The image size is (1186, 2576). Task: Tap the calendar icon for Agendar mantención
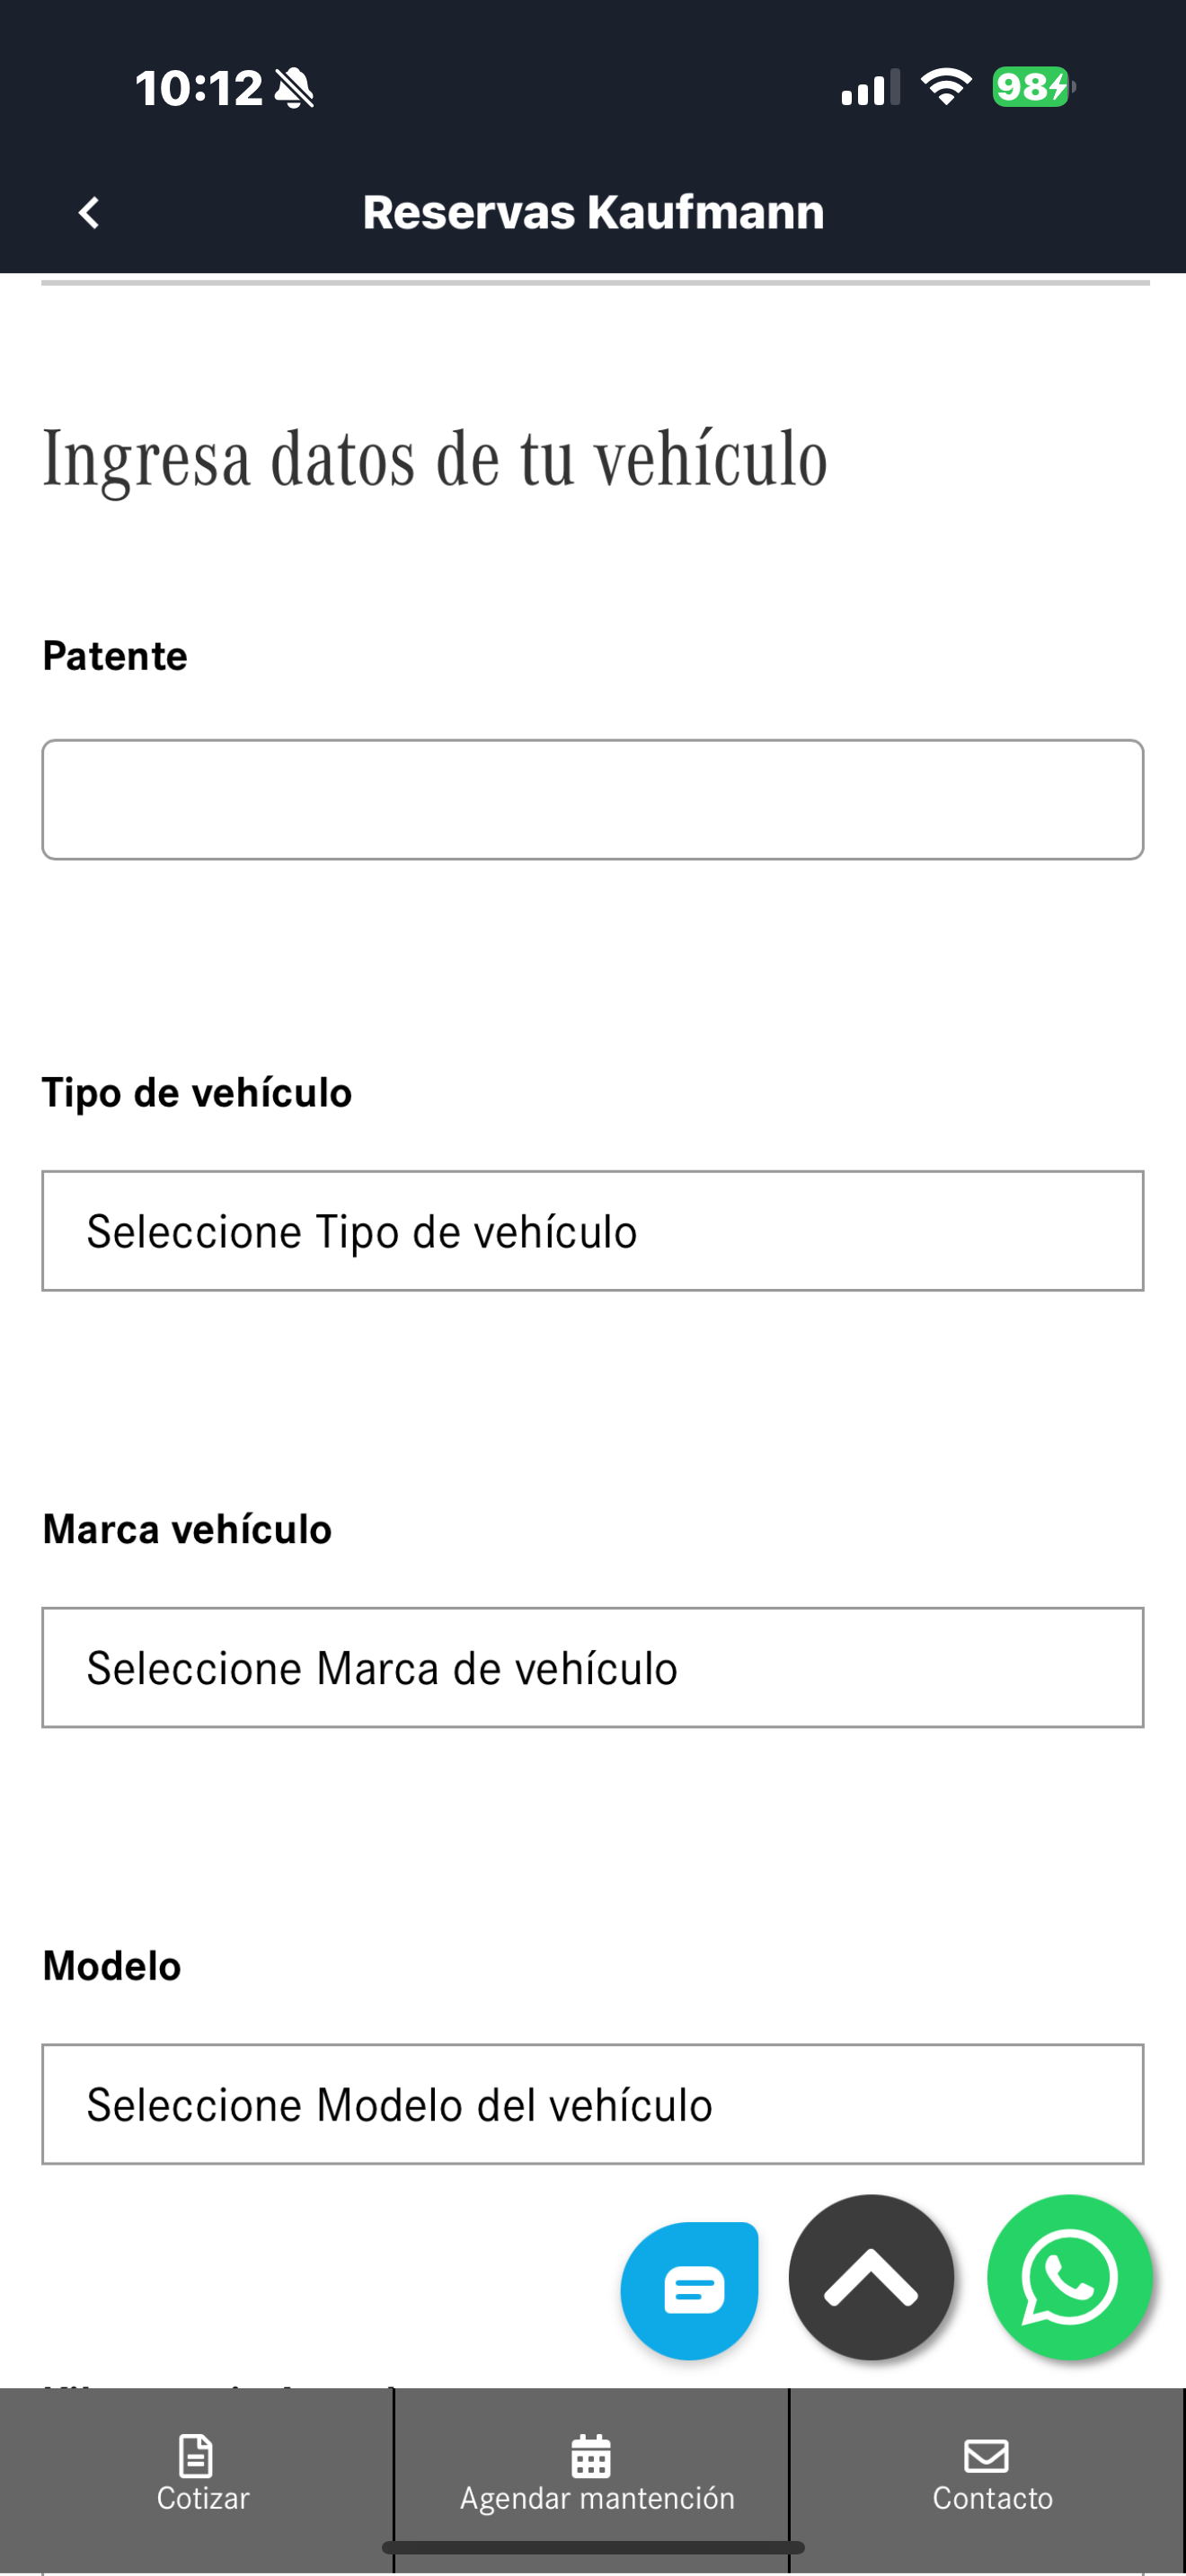coord(591,2455)
